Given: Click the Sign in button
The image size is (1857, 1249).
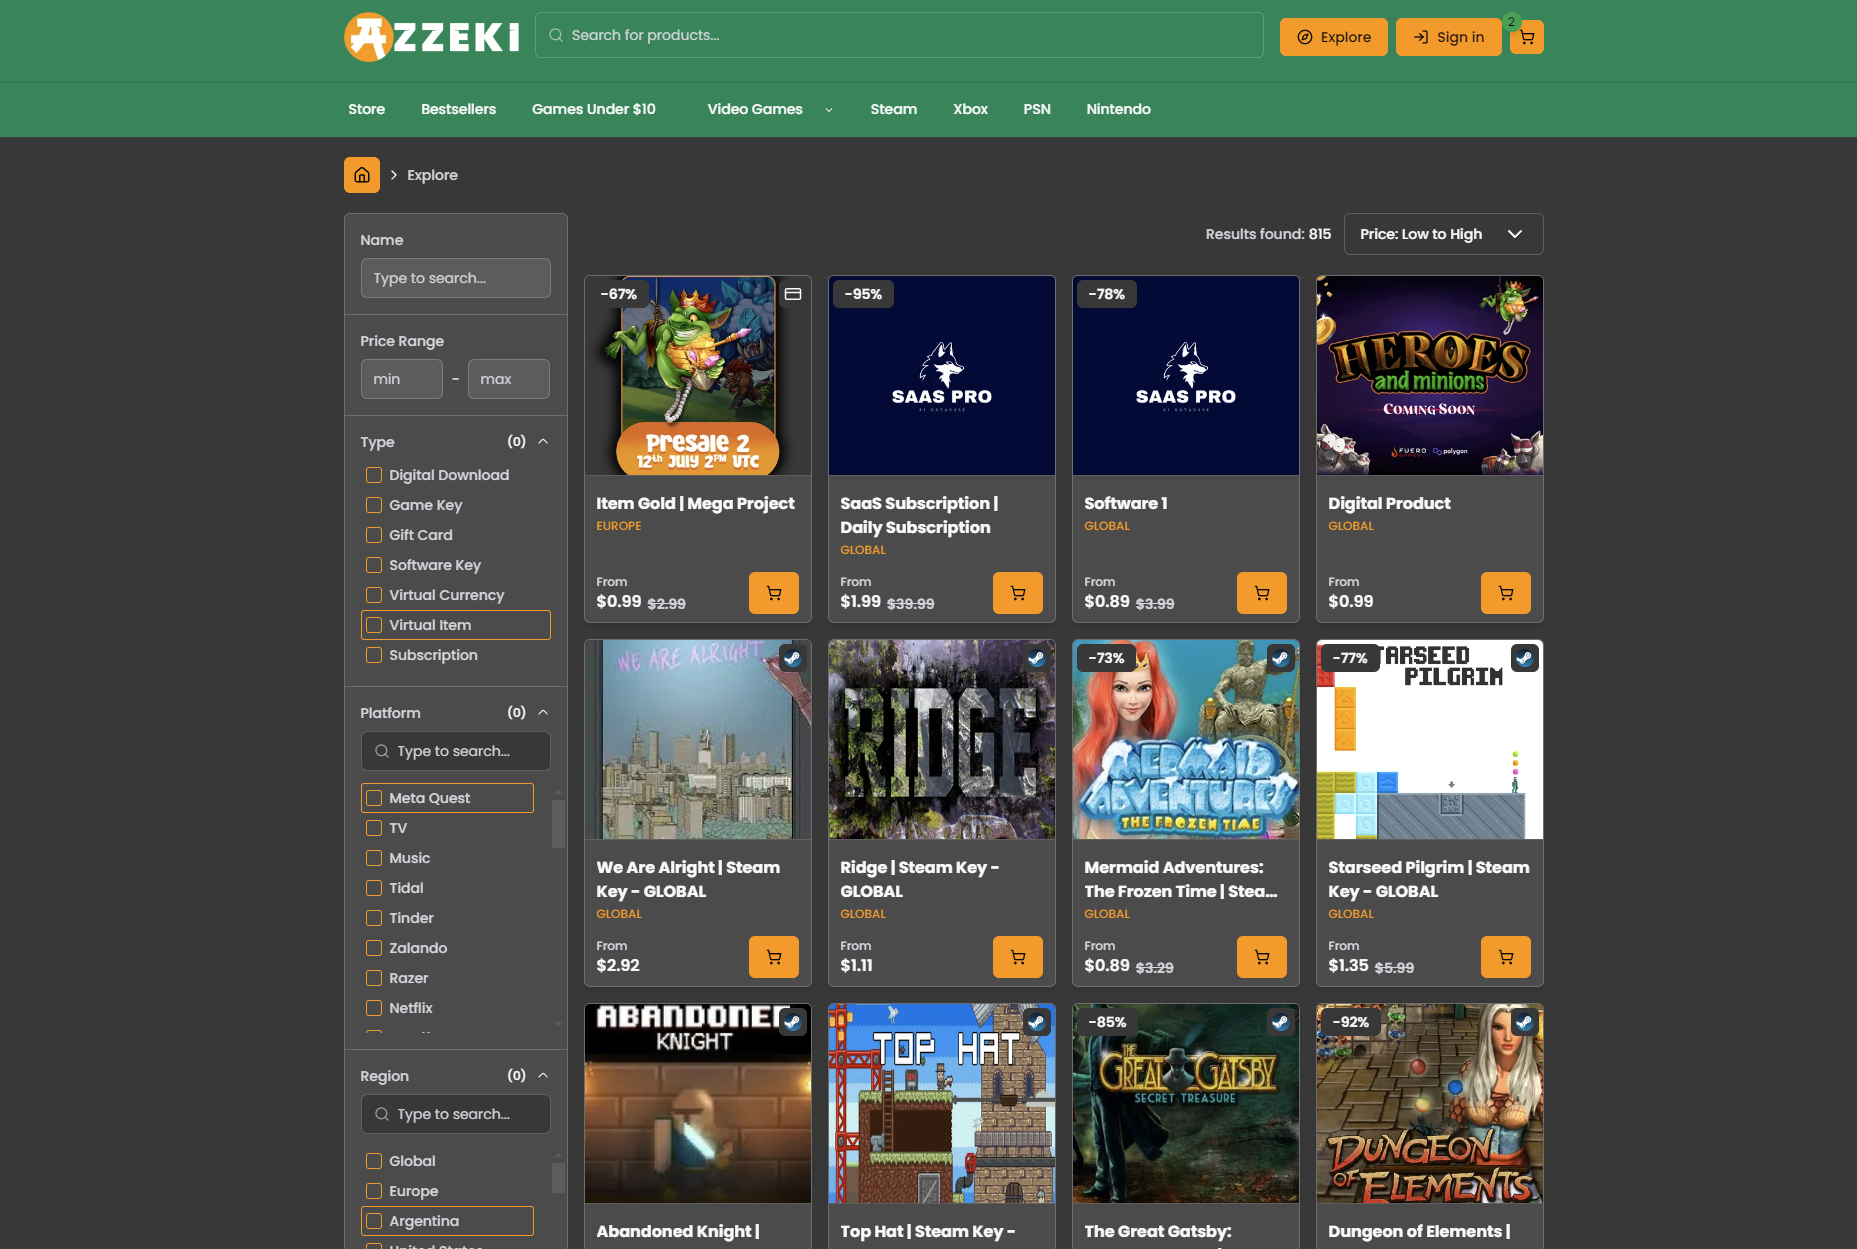Looking at the screenshot, I should (1448, 37).
